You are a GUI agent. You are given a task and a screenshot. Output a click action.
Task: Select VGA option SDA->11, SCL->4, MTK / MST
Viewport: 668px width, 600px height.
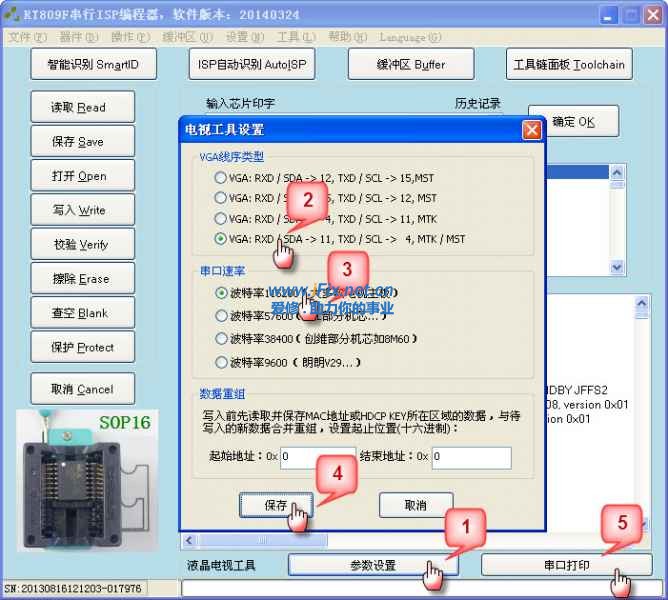221,239
